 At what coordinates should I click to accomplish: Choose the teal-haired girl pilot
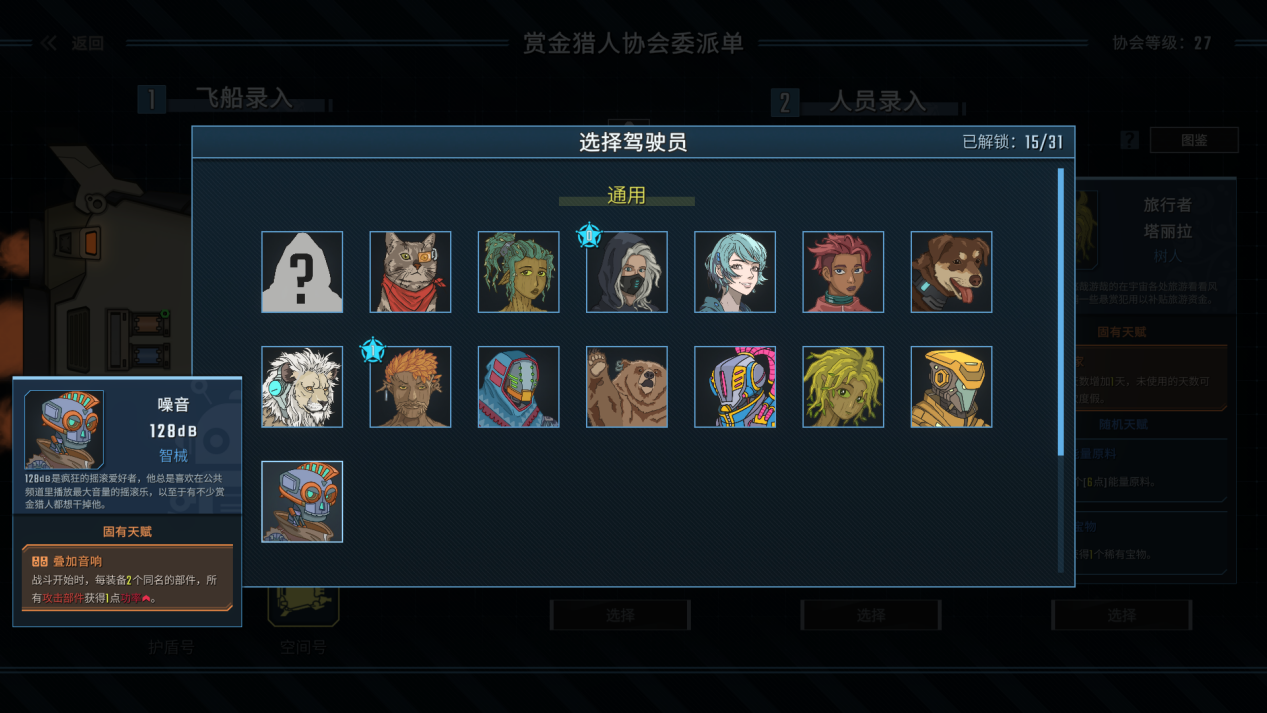[735, 272]
